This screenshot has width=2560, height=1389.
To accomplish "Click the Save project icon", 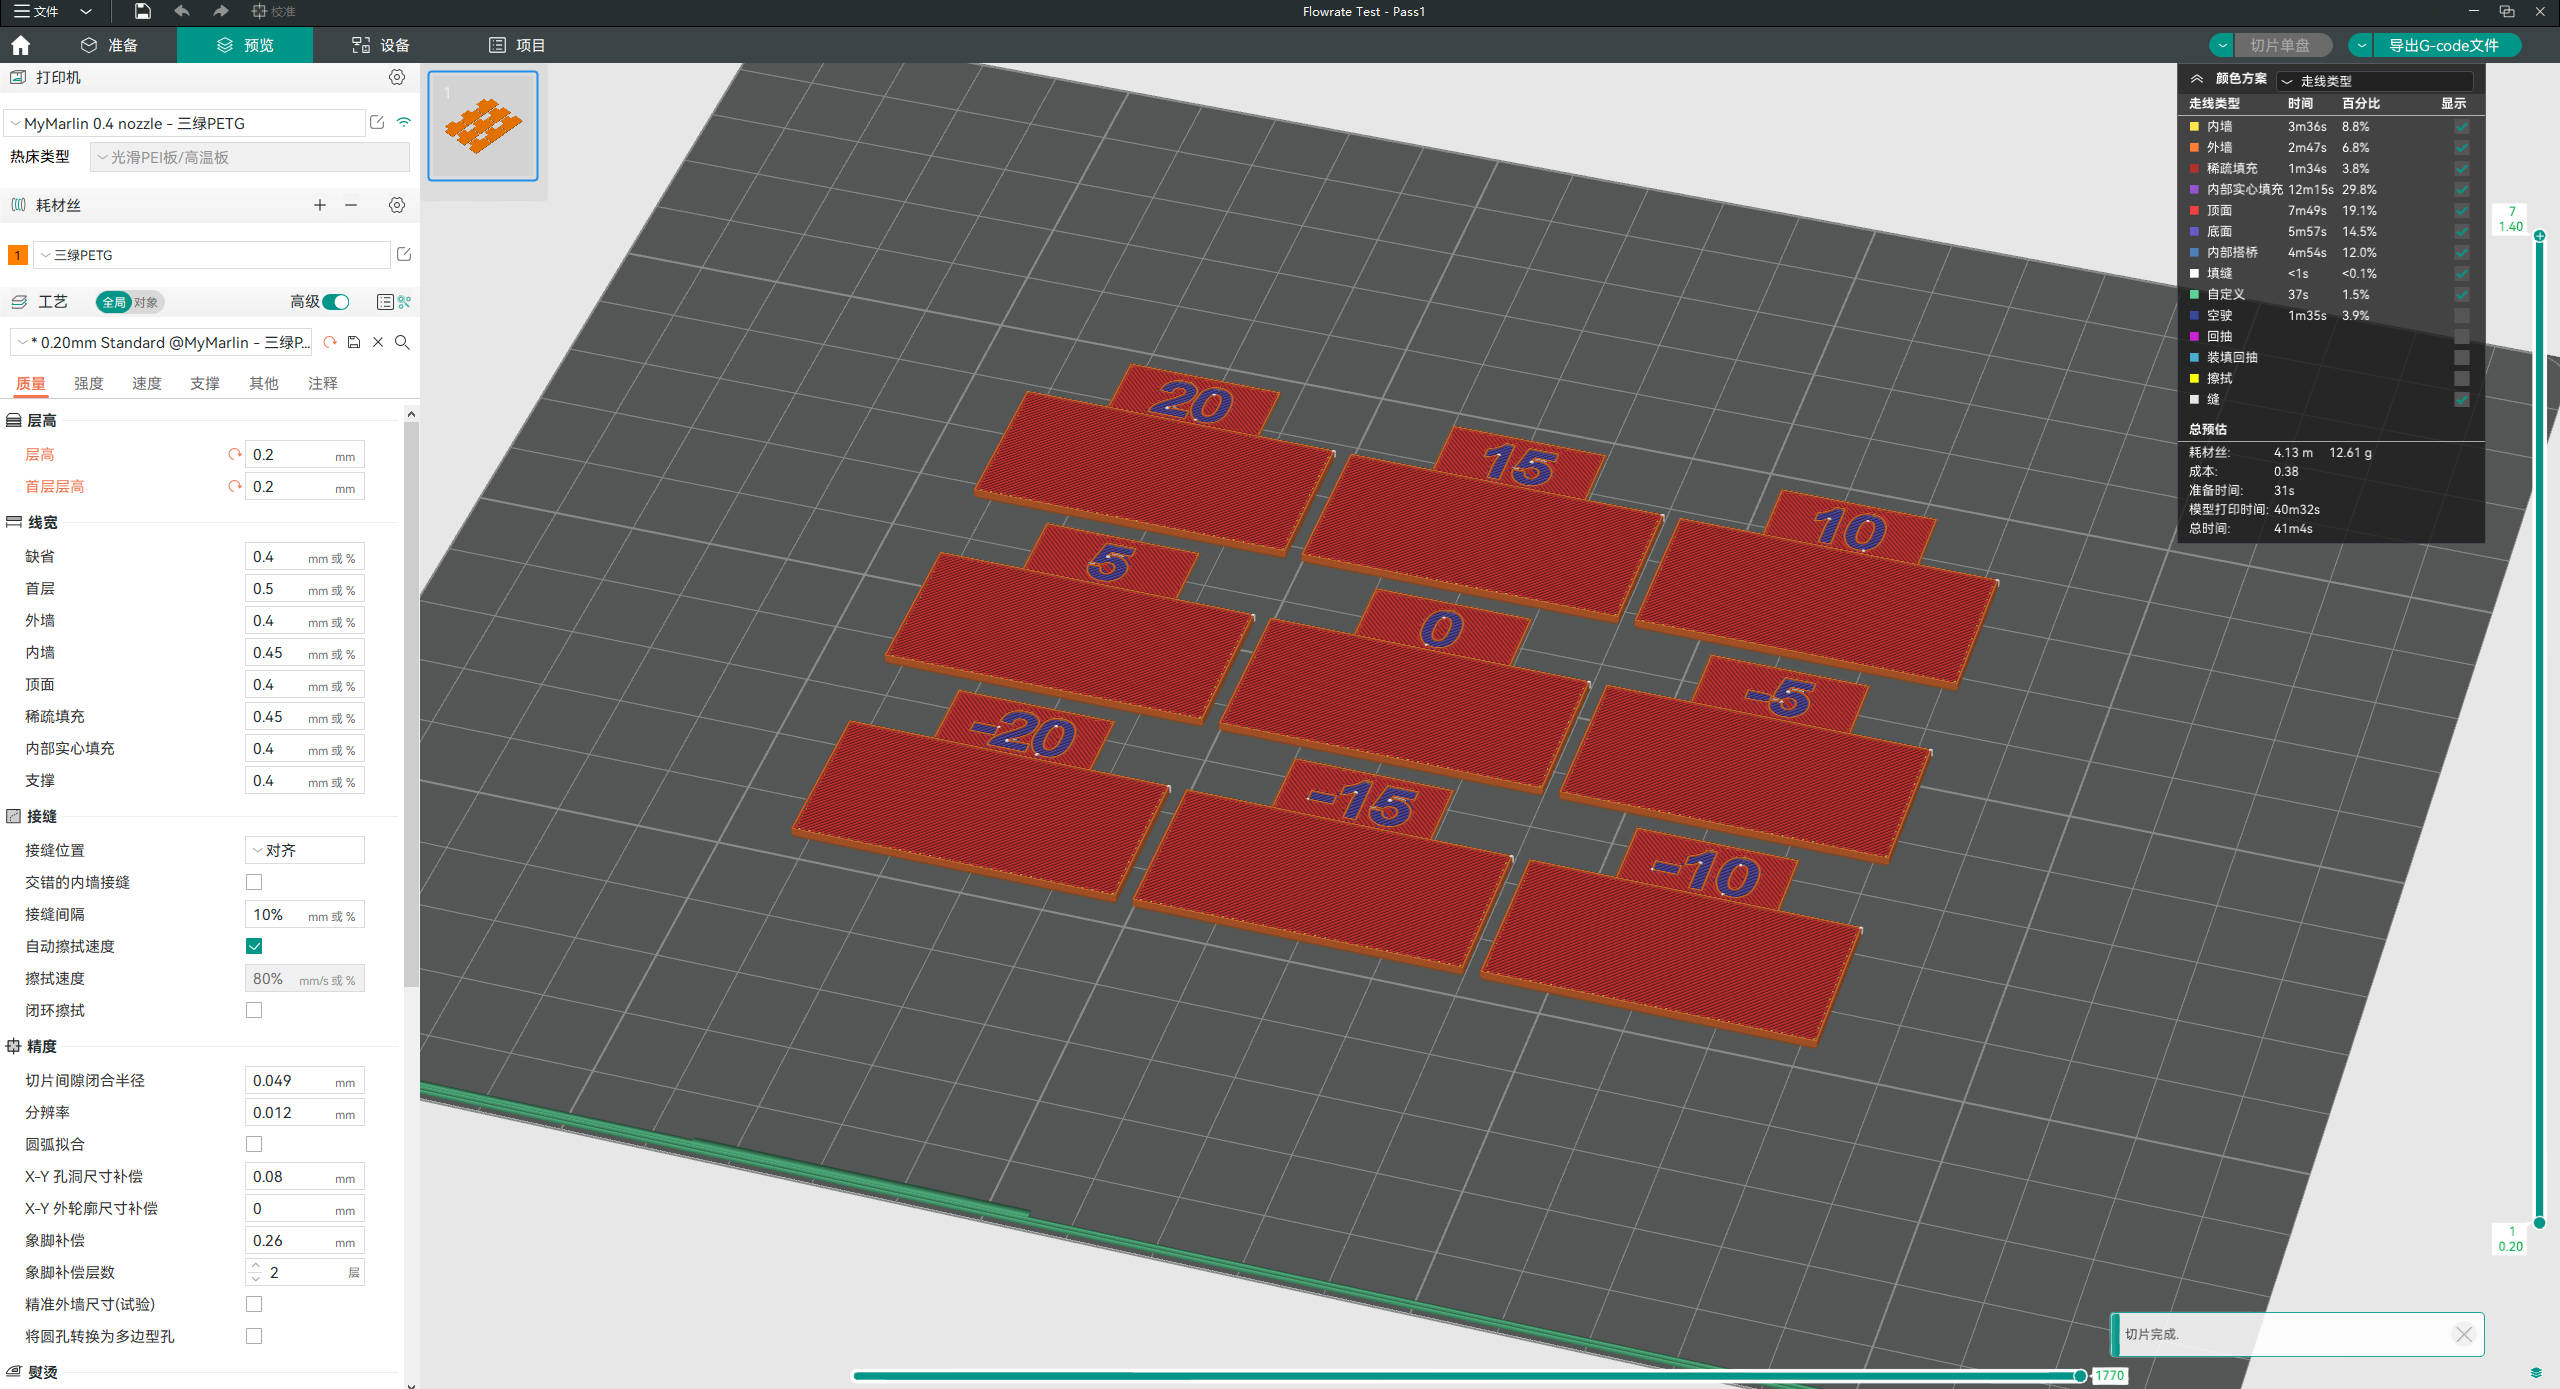I will click(x=142, y=11).
